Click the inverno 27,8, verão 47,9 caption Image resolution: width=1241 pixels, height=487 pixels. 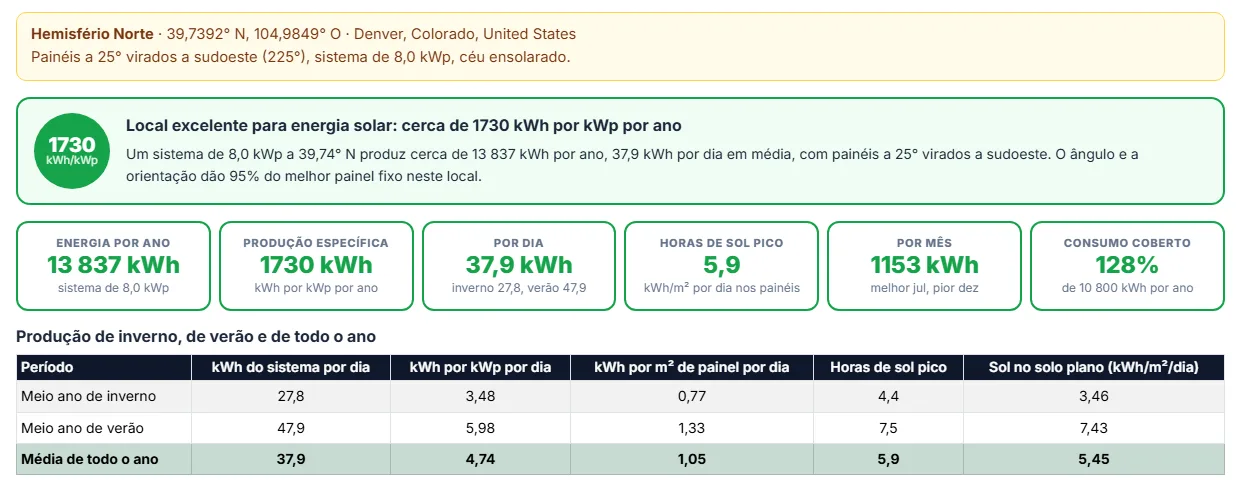point(519,288)
